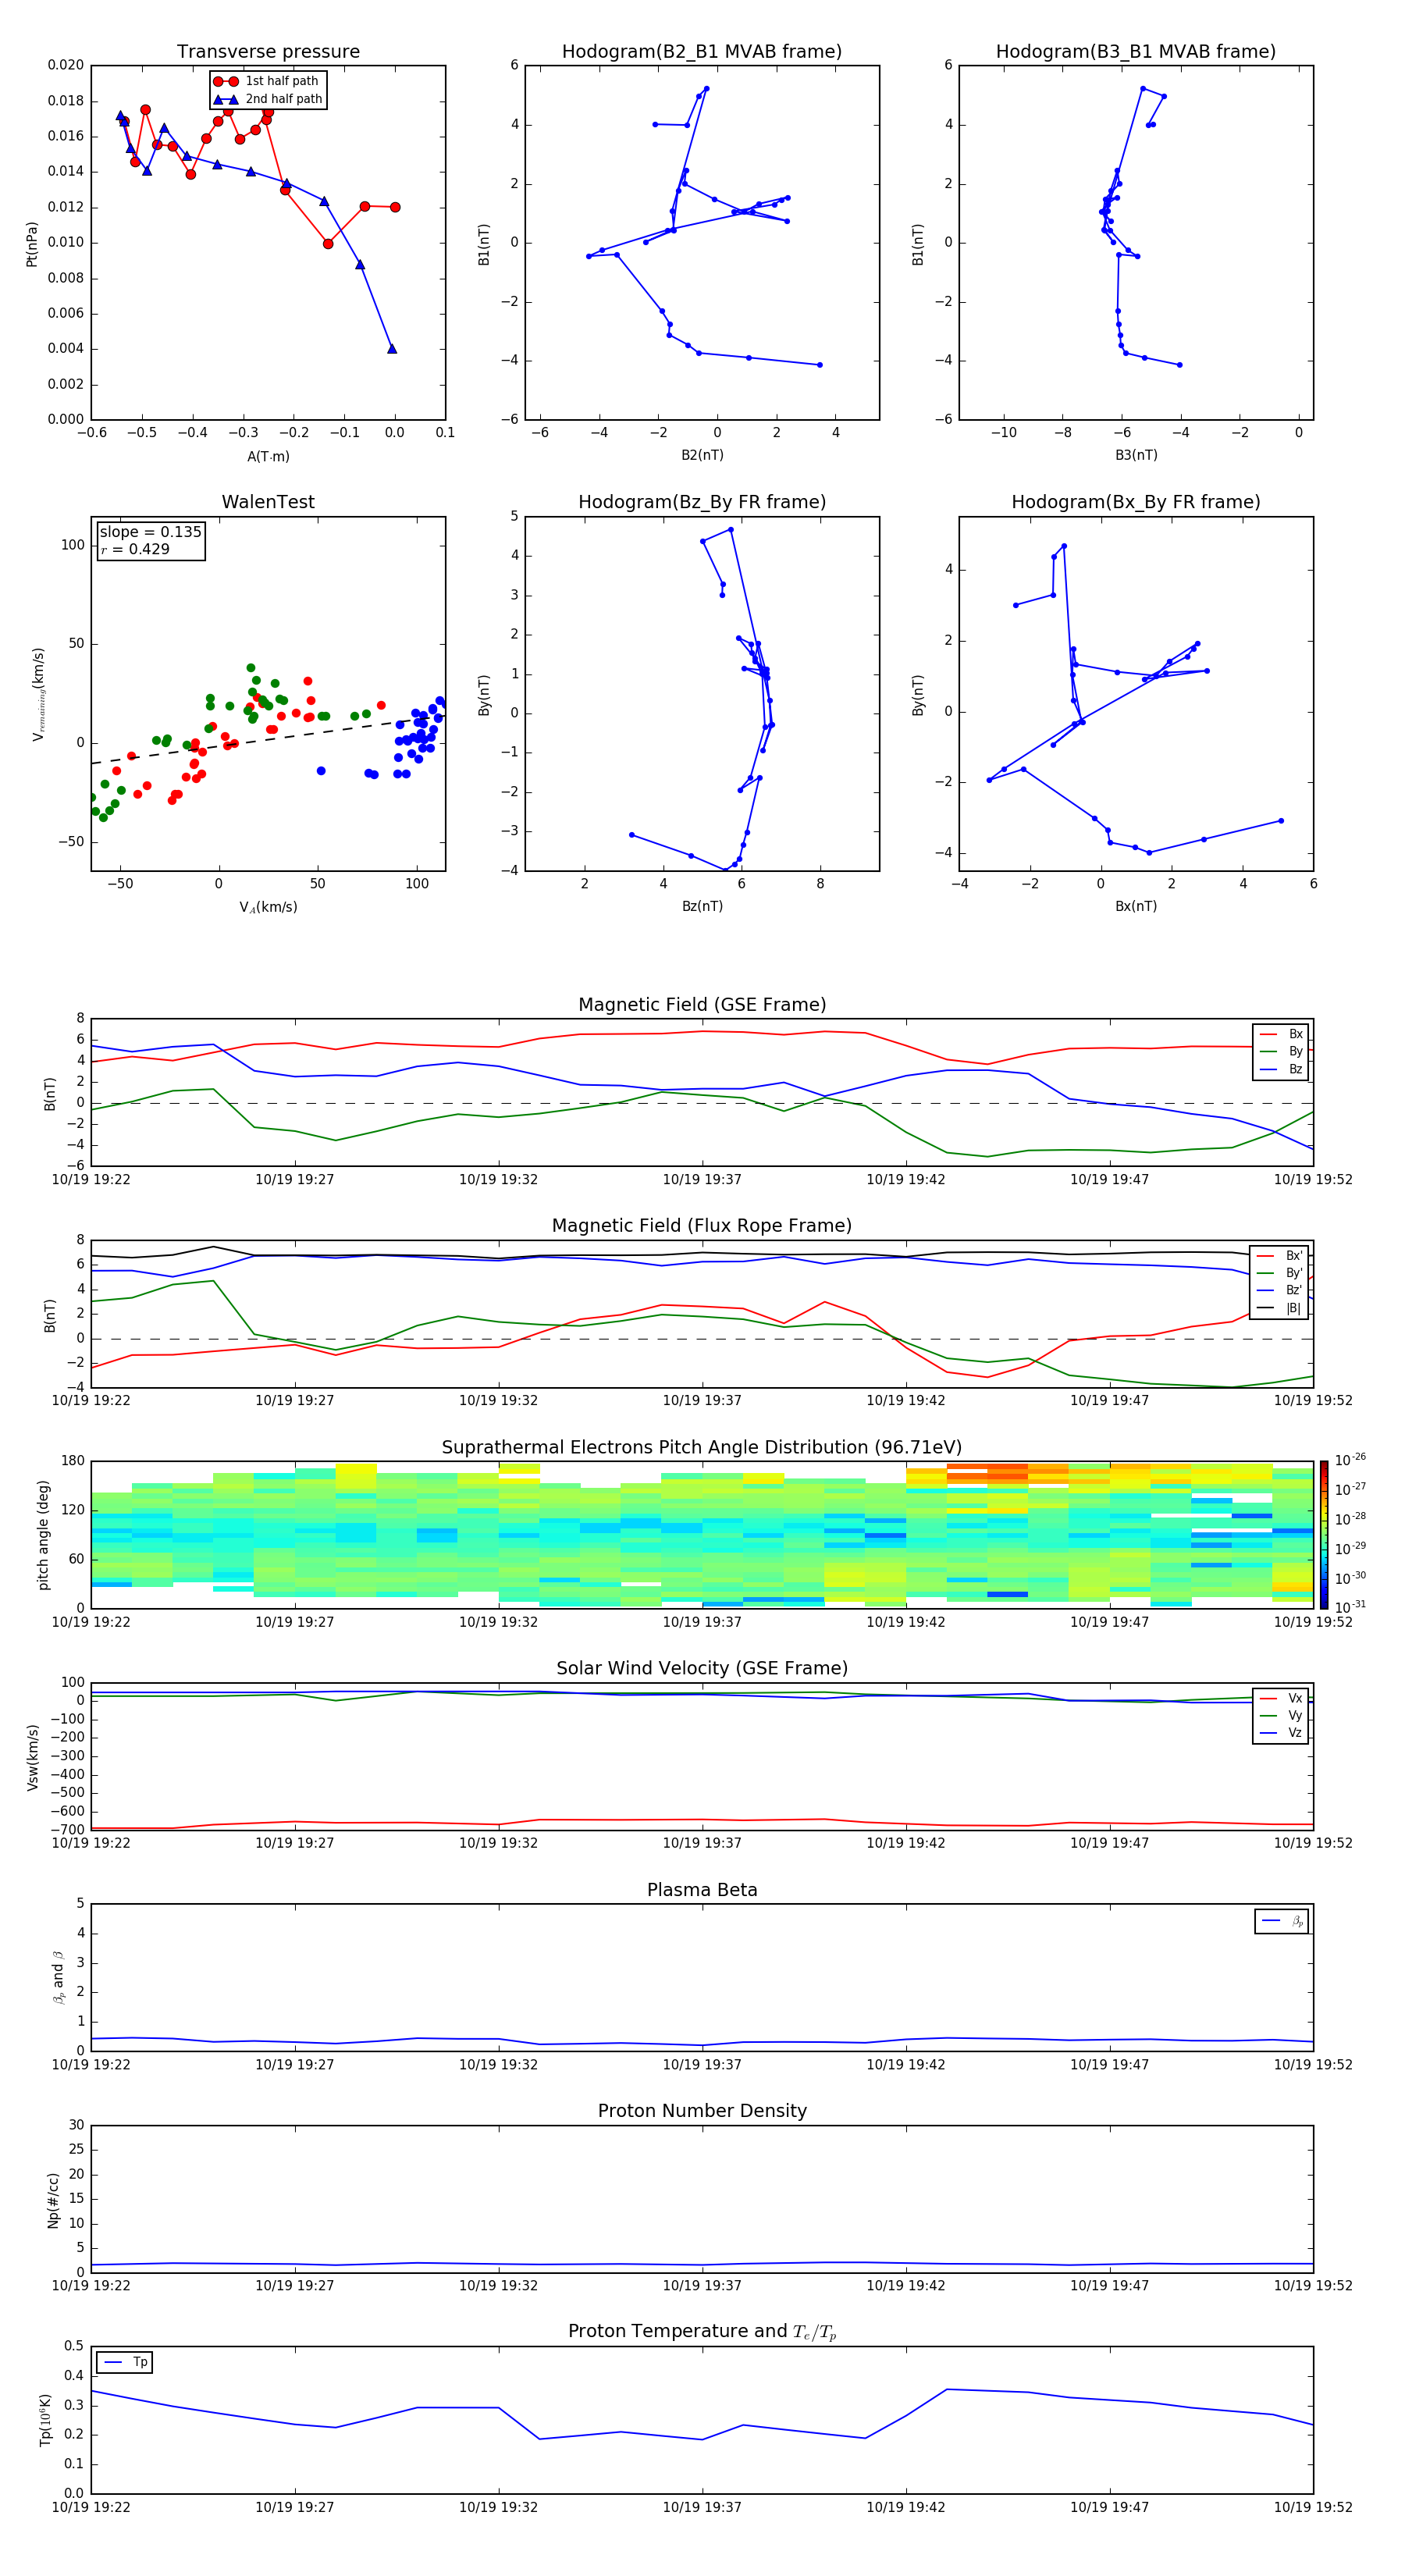Click the 'Vsw(km/s)' y-axis label
Image resolution: width=1405 pixels, height=2576 pixels.
31,1757
